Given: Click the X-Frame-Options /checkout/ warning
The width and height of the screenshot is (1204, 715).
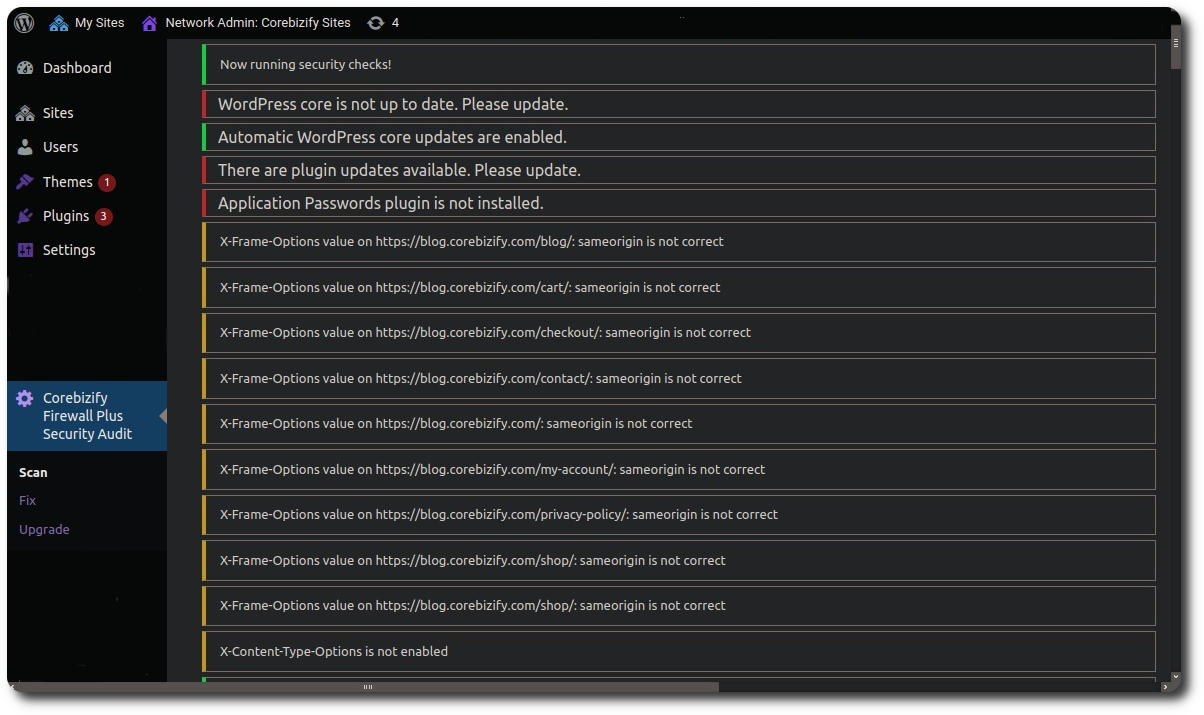Looking at the screenshot, I should click(x=679, y=333).
